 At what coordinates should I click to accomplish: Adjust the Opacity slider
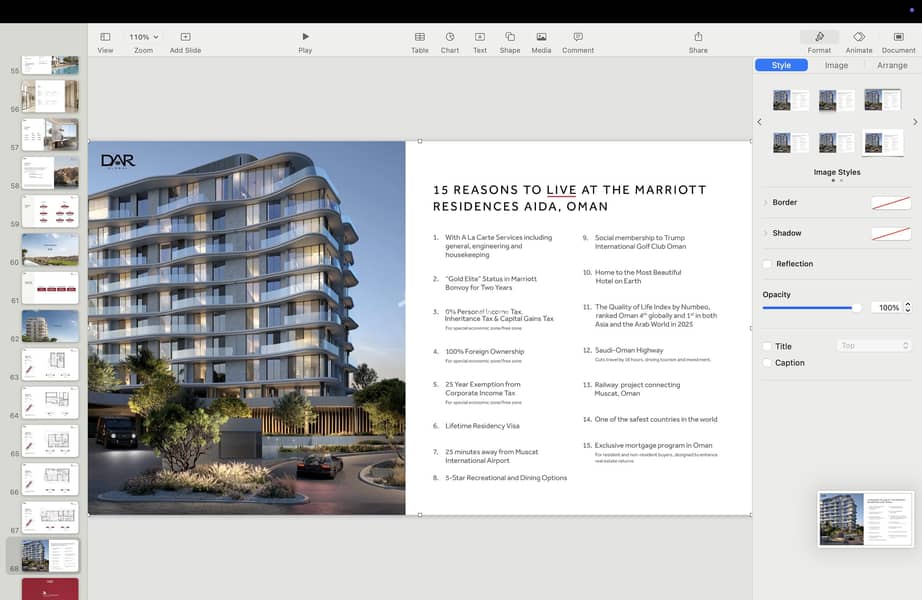811,308
